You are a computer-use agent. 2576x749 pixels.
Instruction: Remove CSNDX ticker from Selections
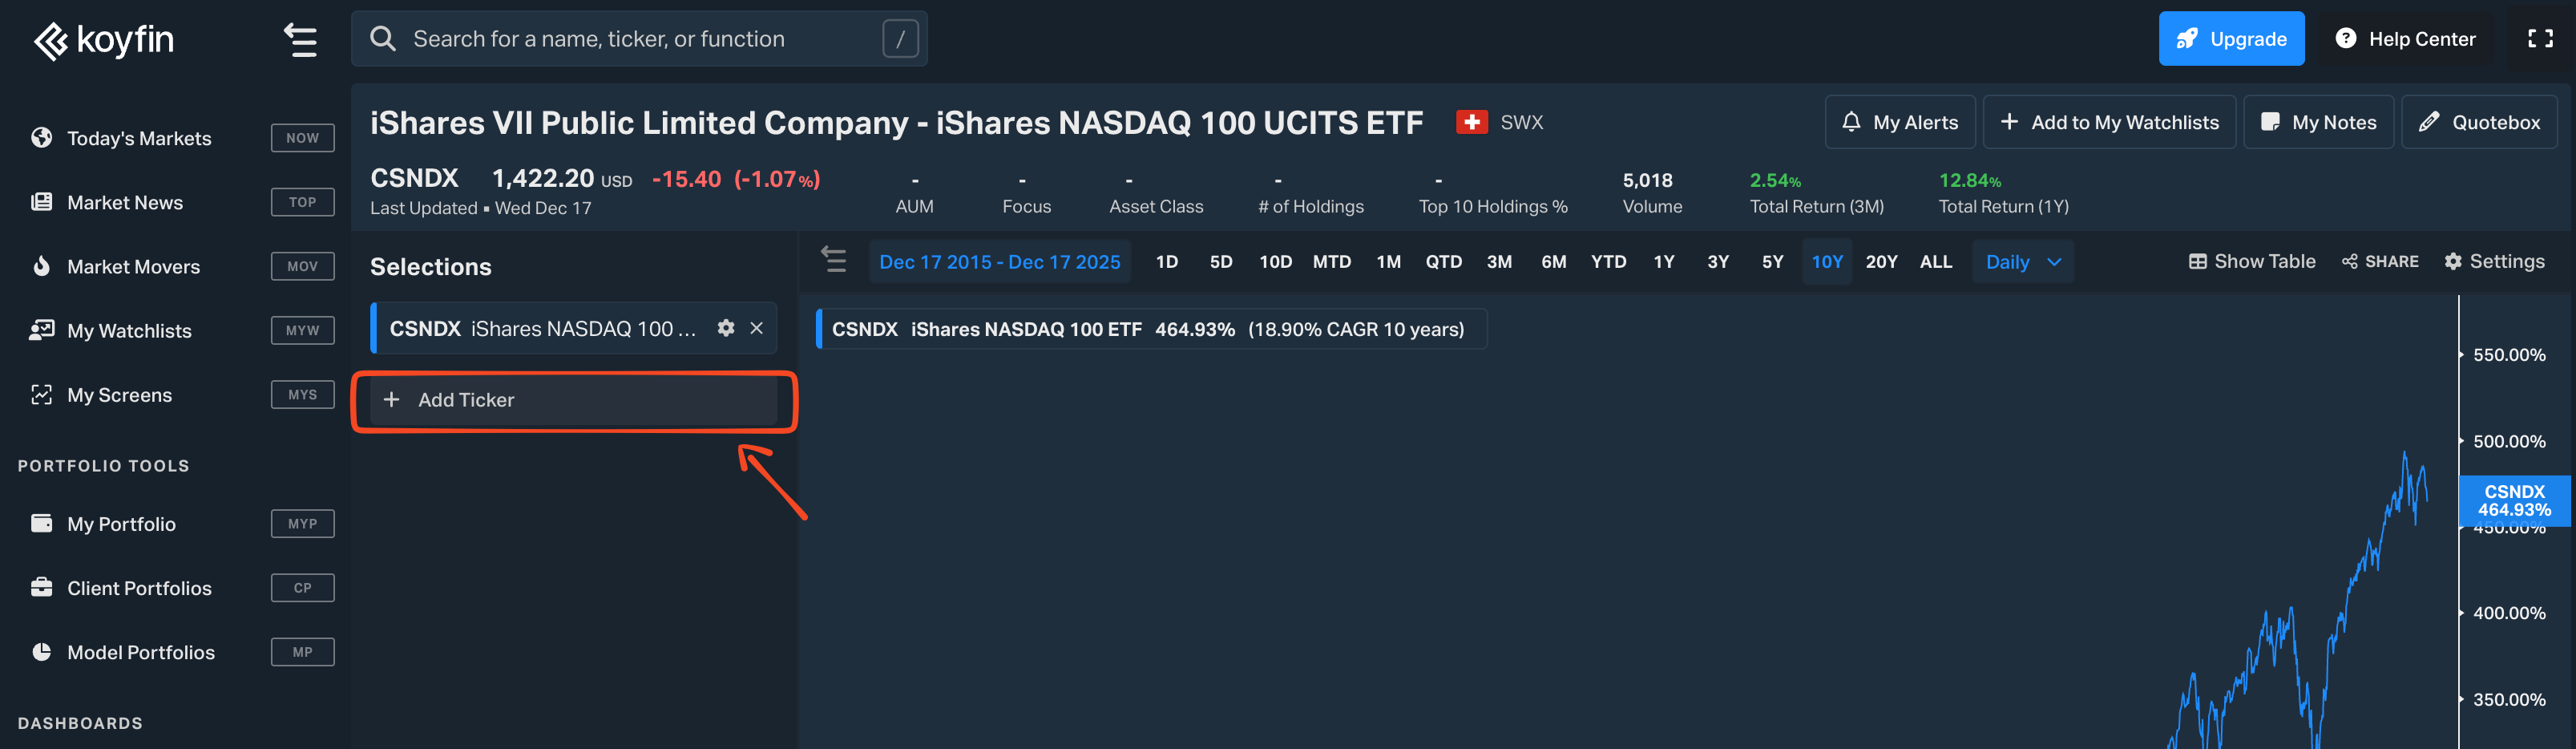757,328
